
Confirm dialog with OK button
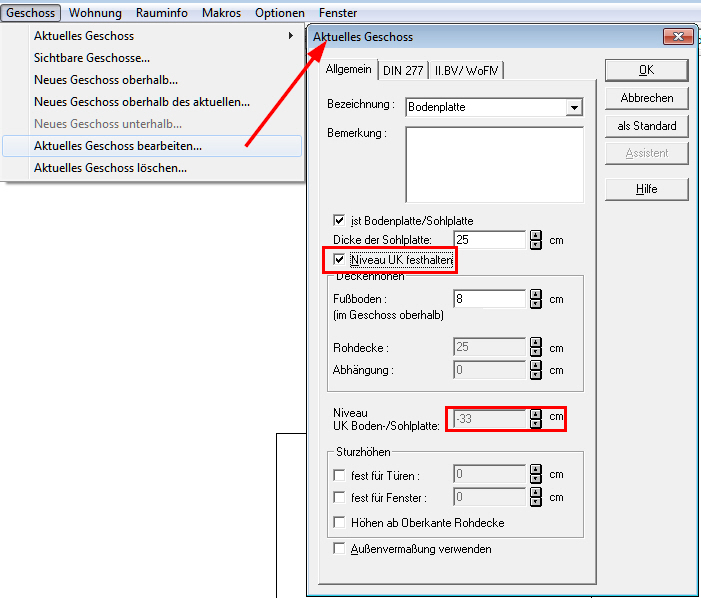646,70
